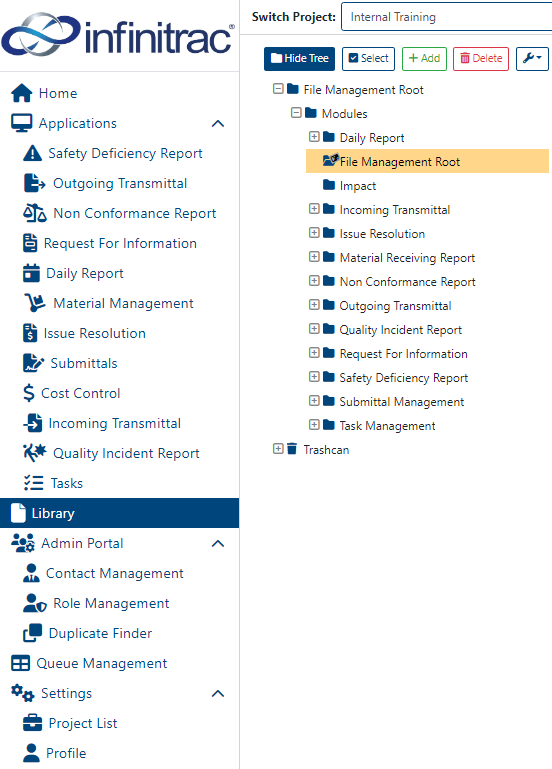Expand the Task Management folder
Image resolution: width=552 pixels, height=769 pixels.
click(x=314, y=425)
